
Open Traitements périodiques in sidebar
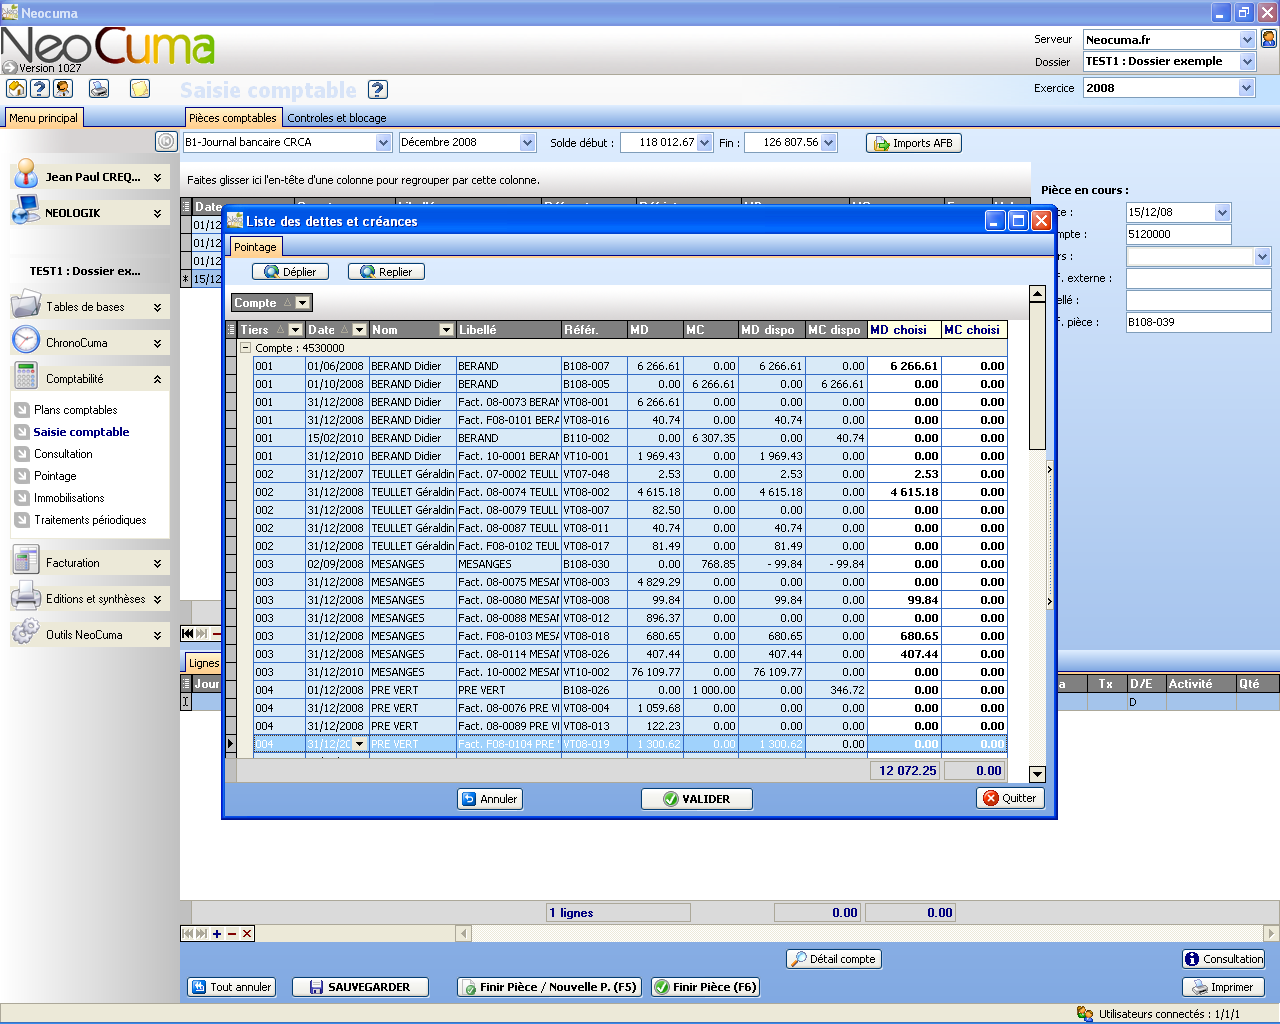click(90, 520)
